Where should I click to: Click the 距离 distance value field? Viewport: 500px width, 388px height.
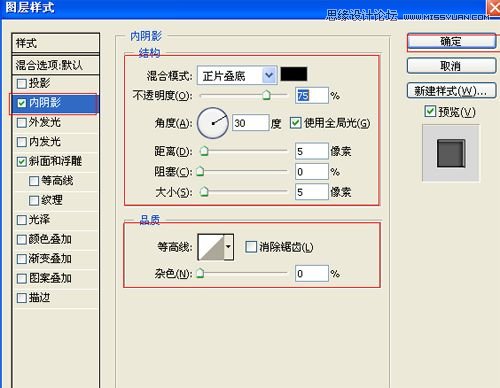[312, 151]
